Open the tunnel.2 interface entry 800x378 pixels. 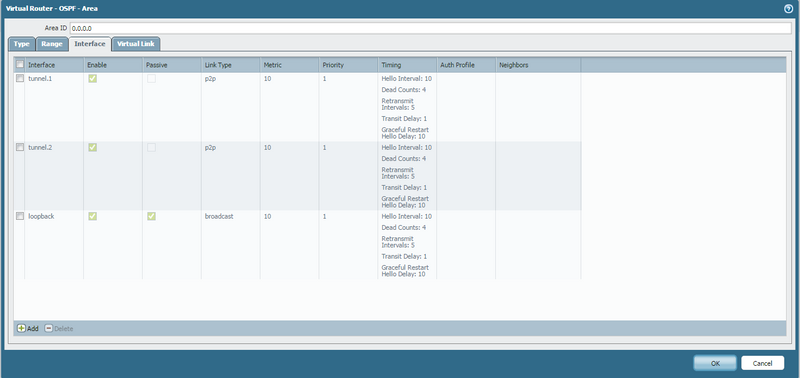(40, 147)
